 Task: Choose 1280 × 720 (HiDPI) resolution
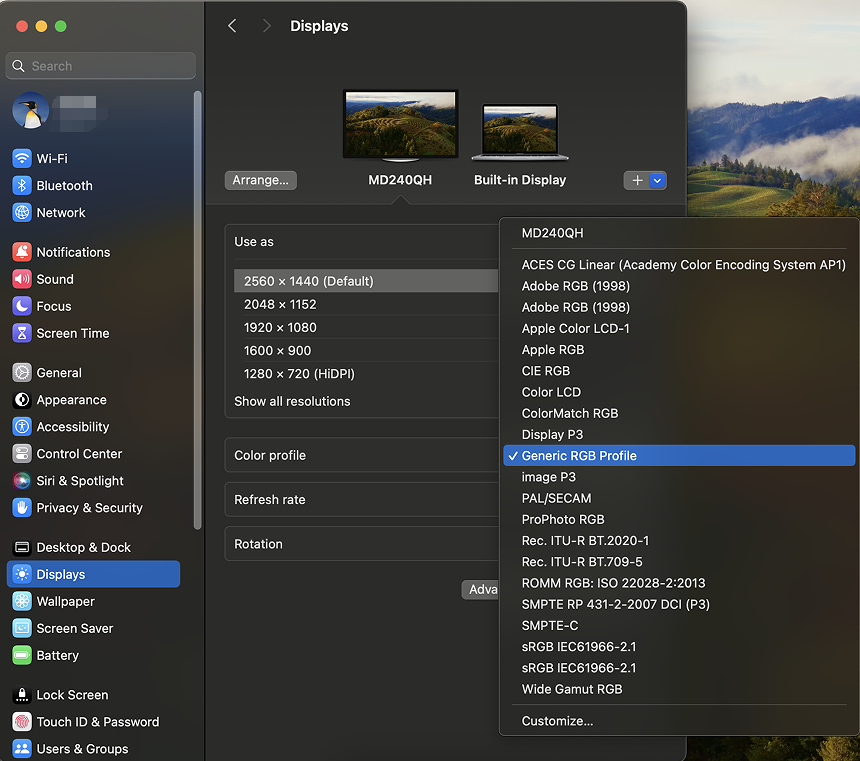point(366,373)
